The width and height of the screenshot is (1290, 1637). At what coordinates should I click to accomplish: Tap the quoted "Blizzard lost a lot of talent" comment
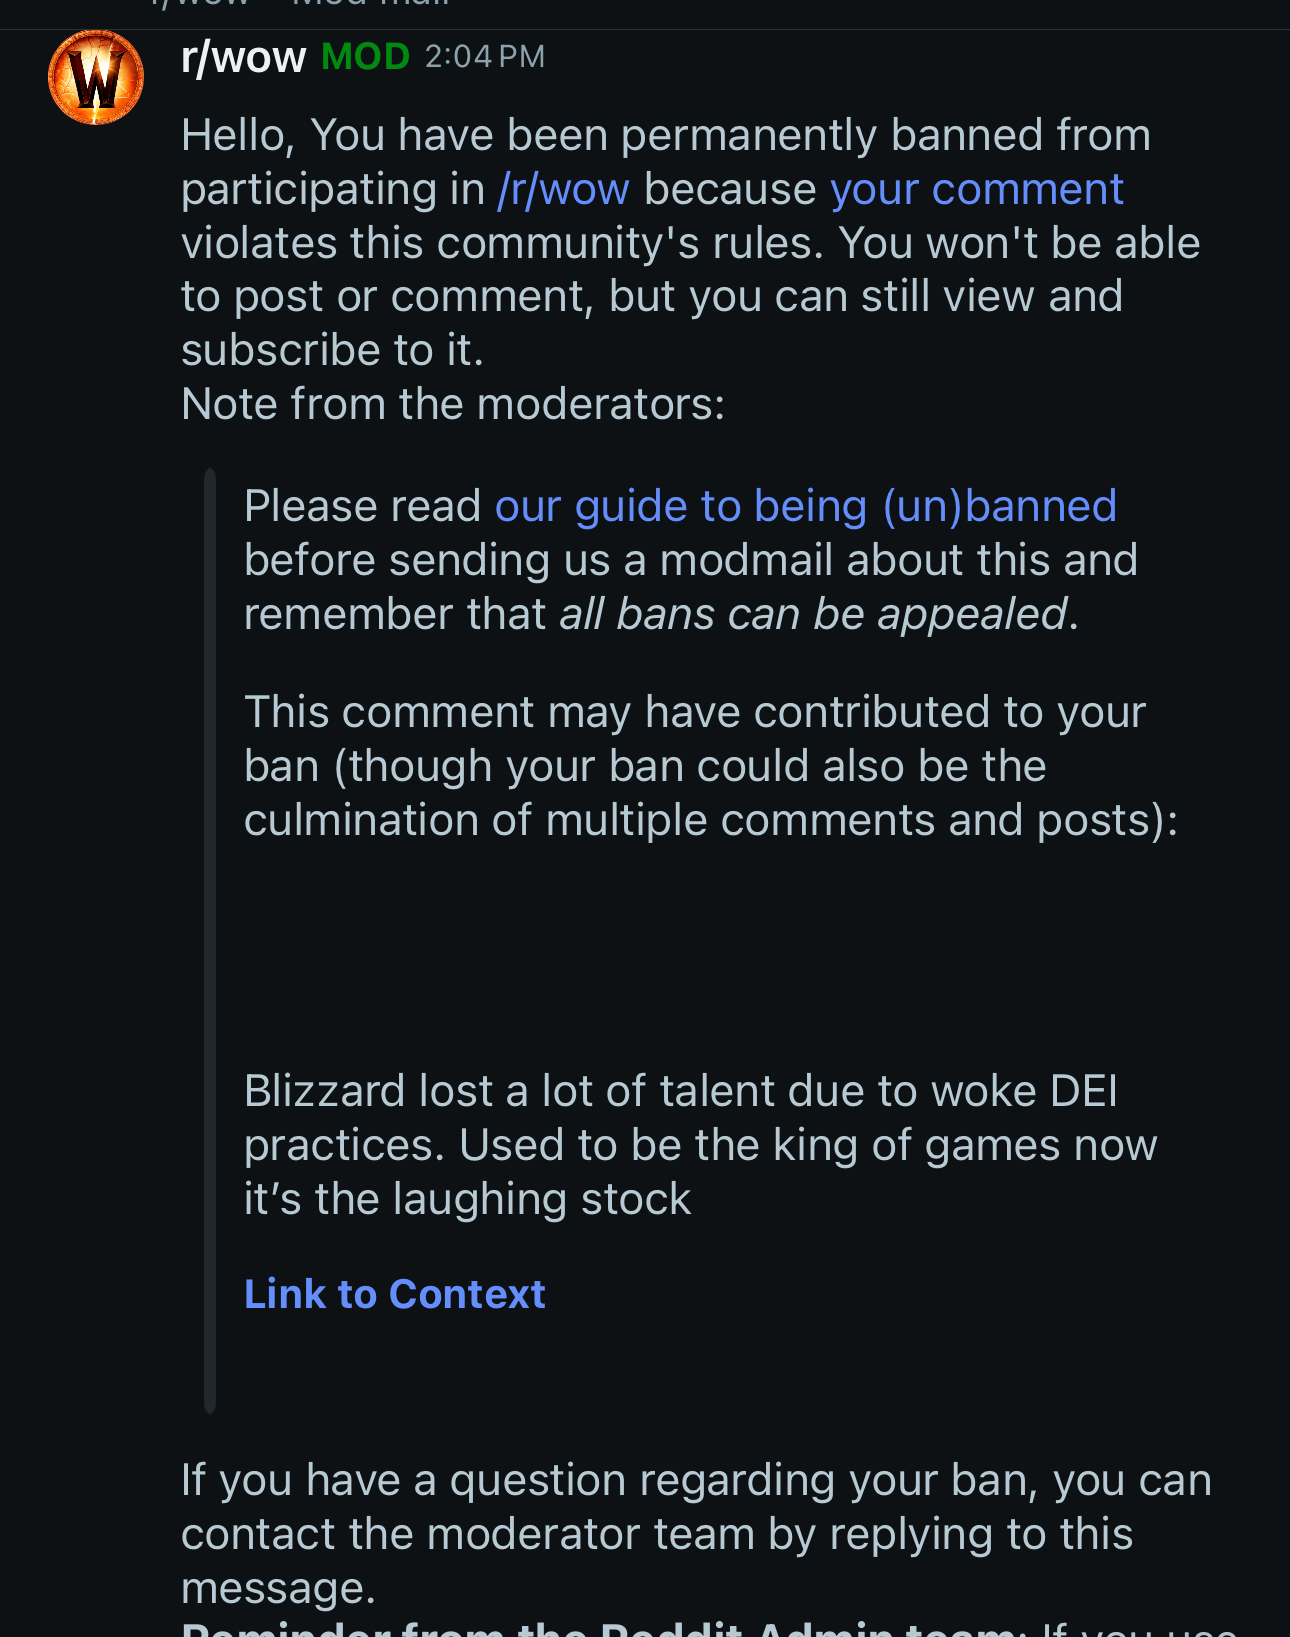[x=680, y=1092]
